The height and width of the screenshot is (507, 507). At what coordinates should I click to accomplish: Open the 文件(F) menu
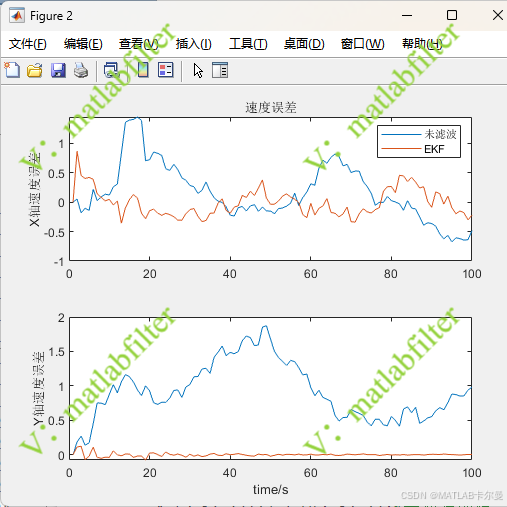(x=27, y=44)
